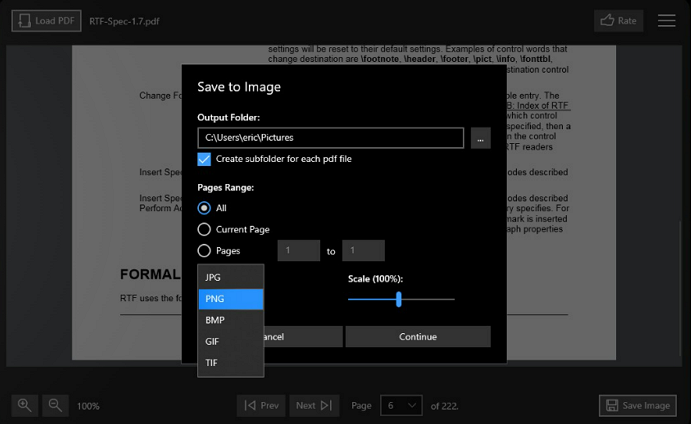Click the Scale slider handle
Screen dimensions: 691x424
(398, 298)
